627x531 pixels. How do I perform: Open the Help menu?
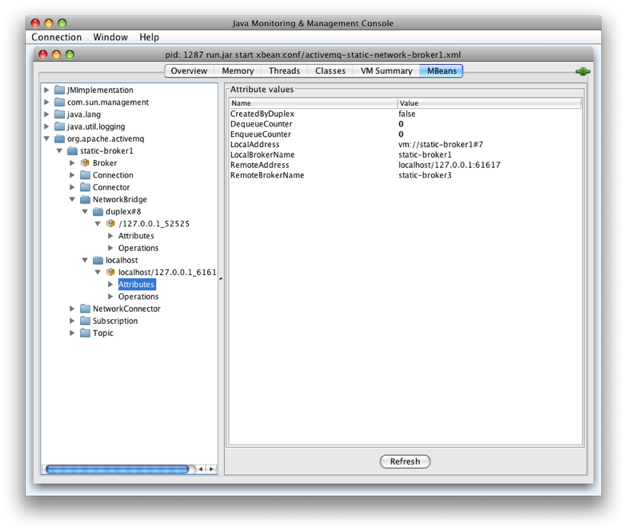tap(149, 37)
